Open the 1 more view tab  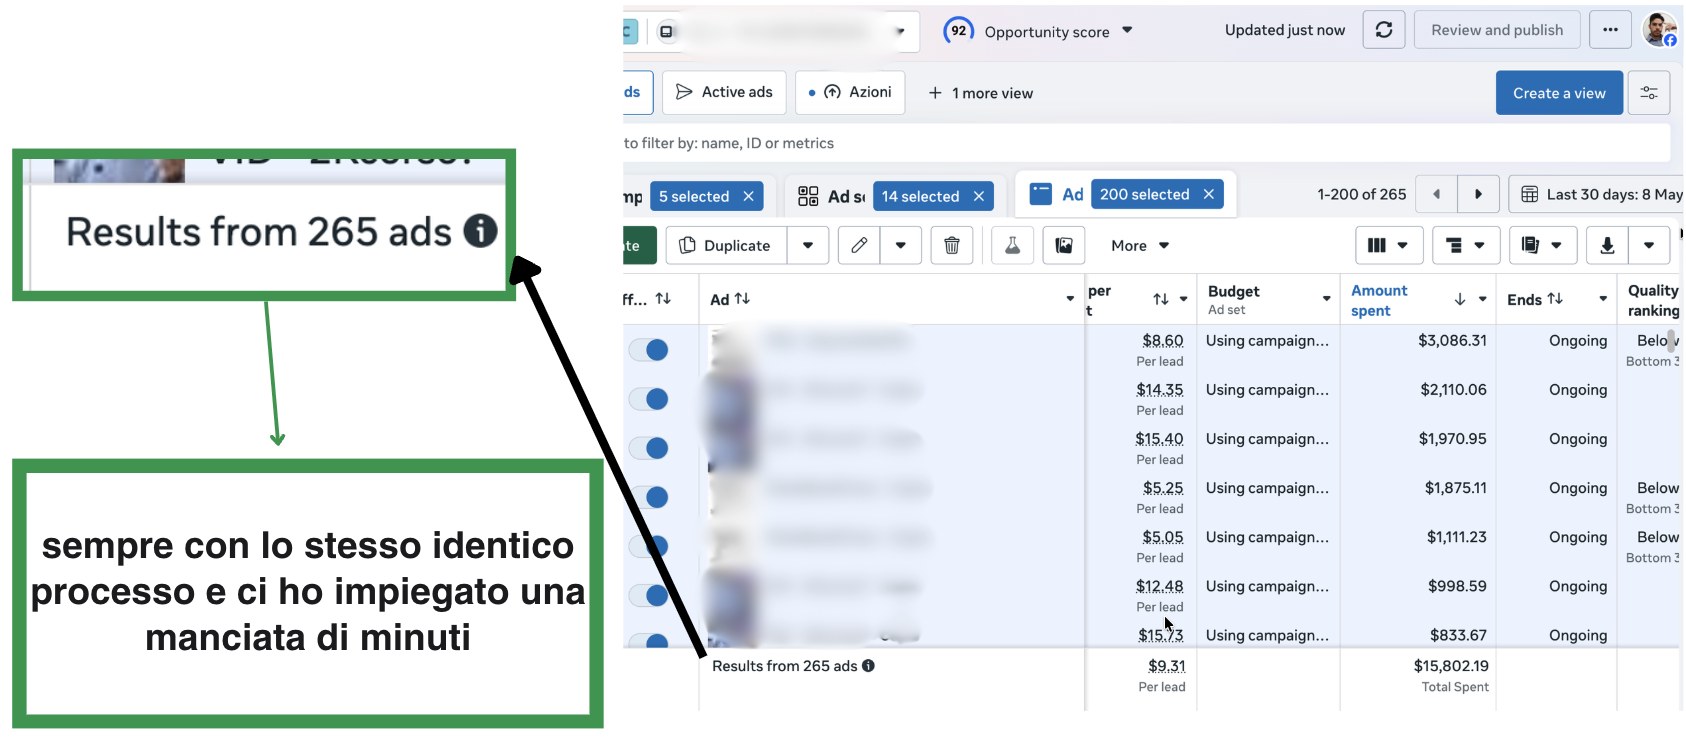pos(981,93)
